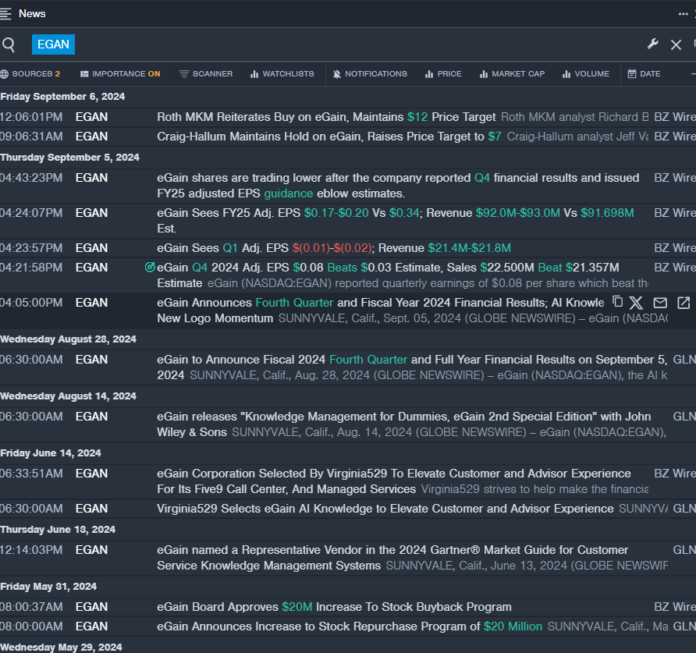Open the Increase to Stock Repurchase Program story
This screenshot has width=696, height=653.
click(x=349, y=626)
